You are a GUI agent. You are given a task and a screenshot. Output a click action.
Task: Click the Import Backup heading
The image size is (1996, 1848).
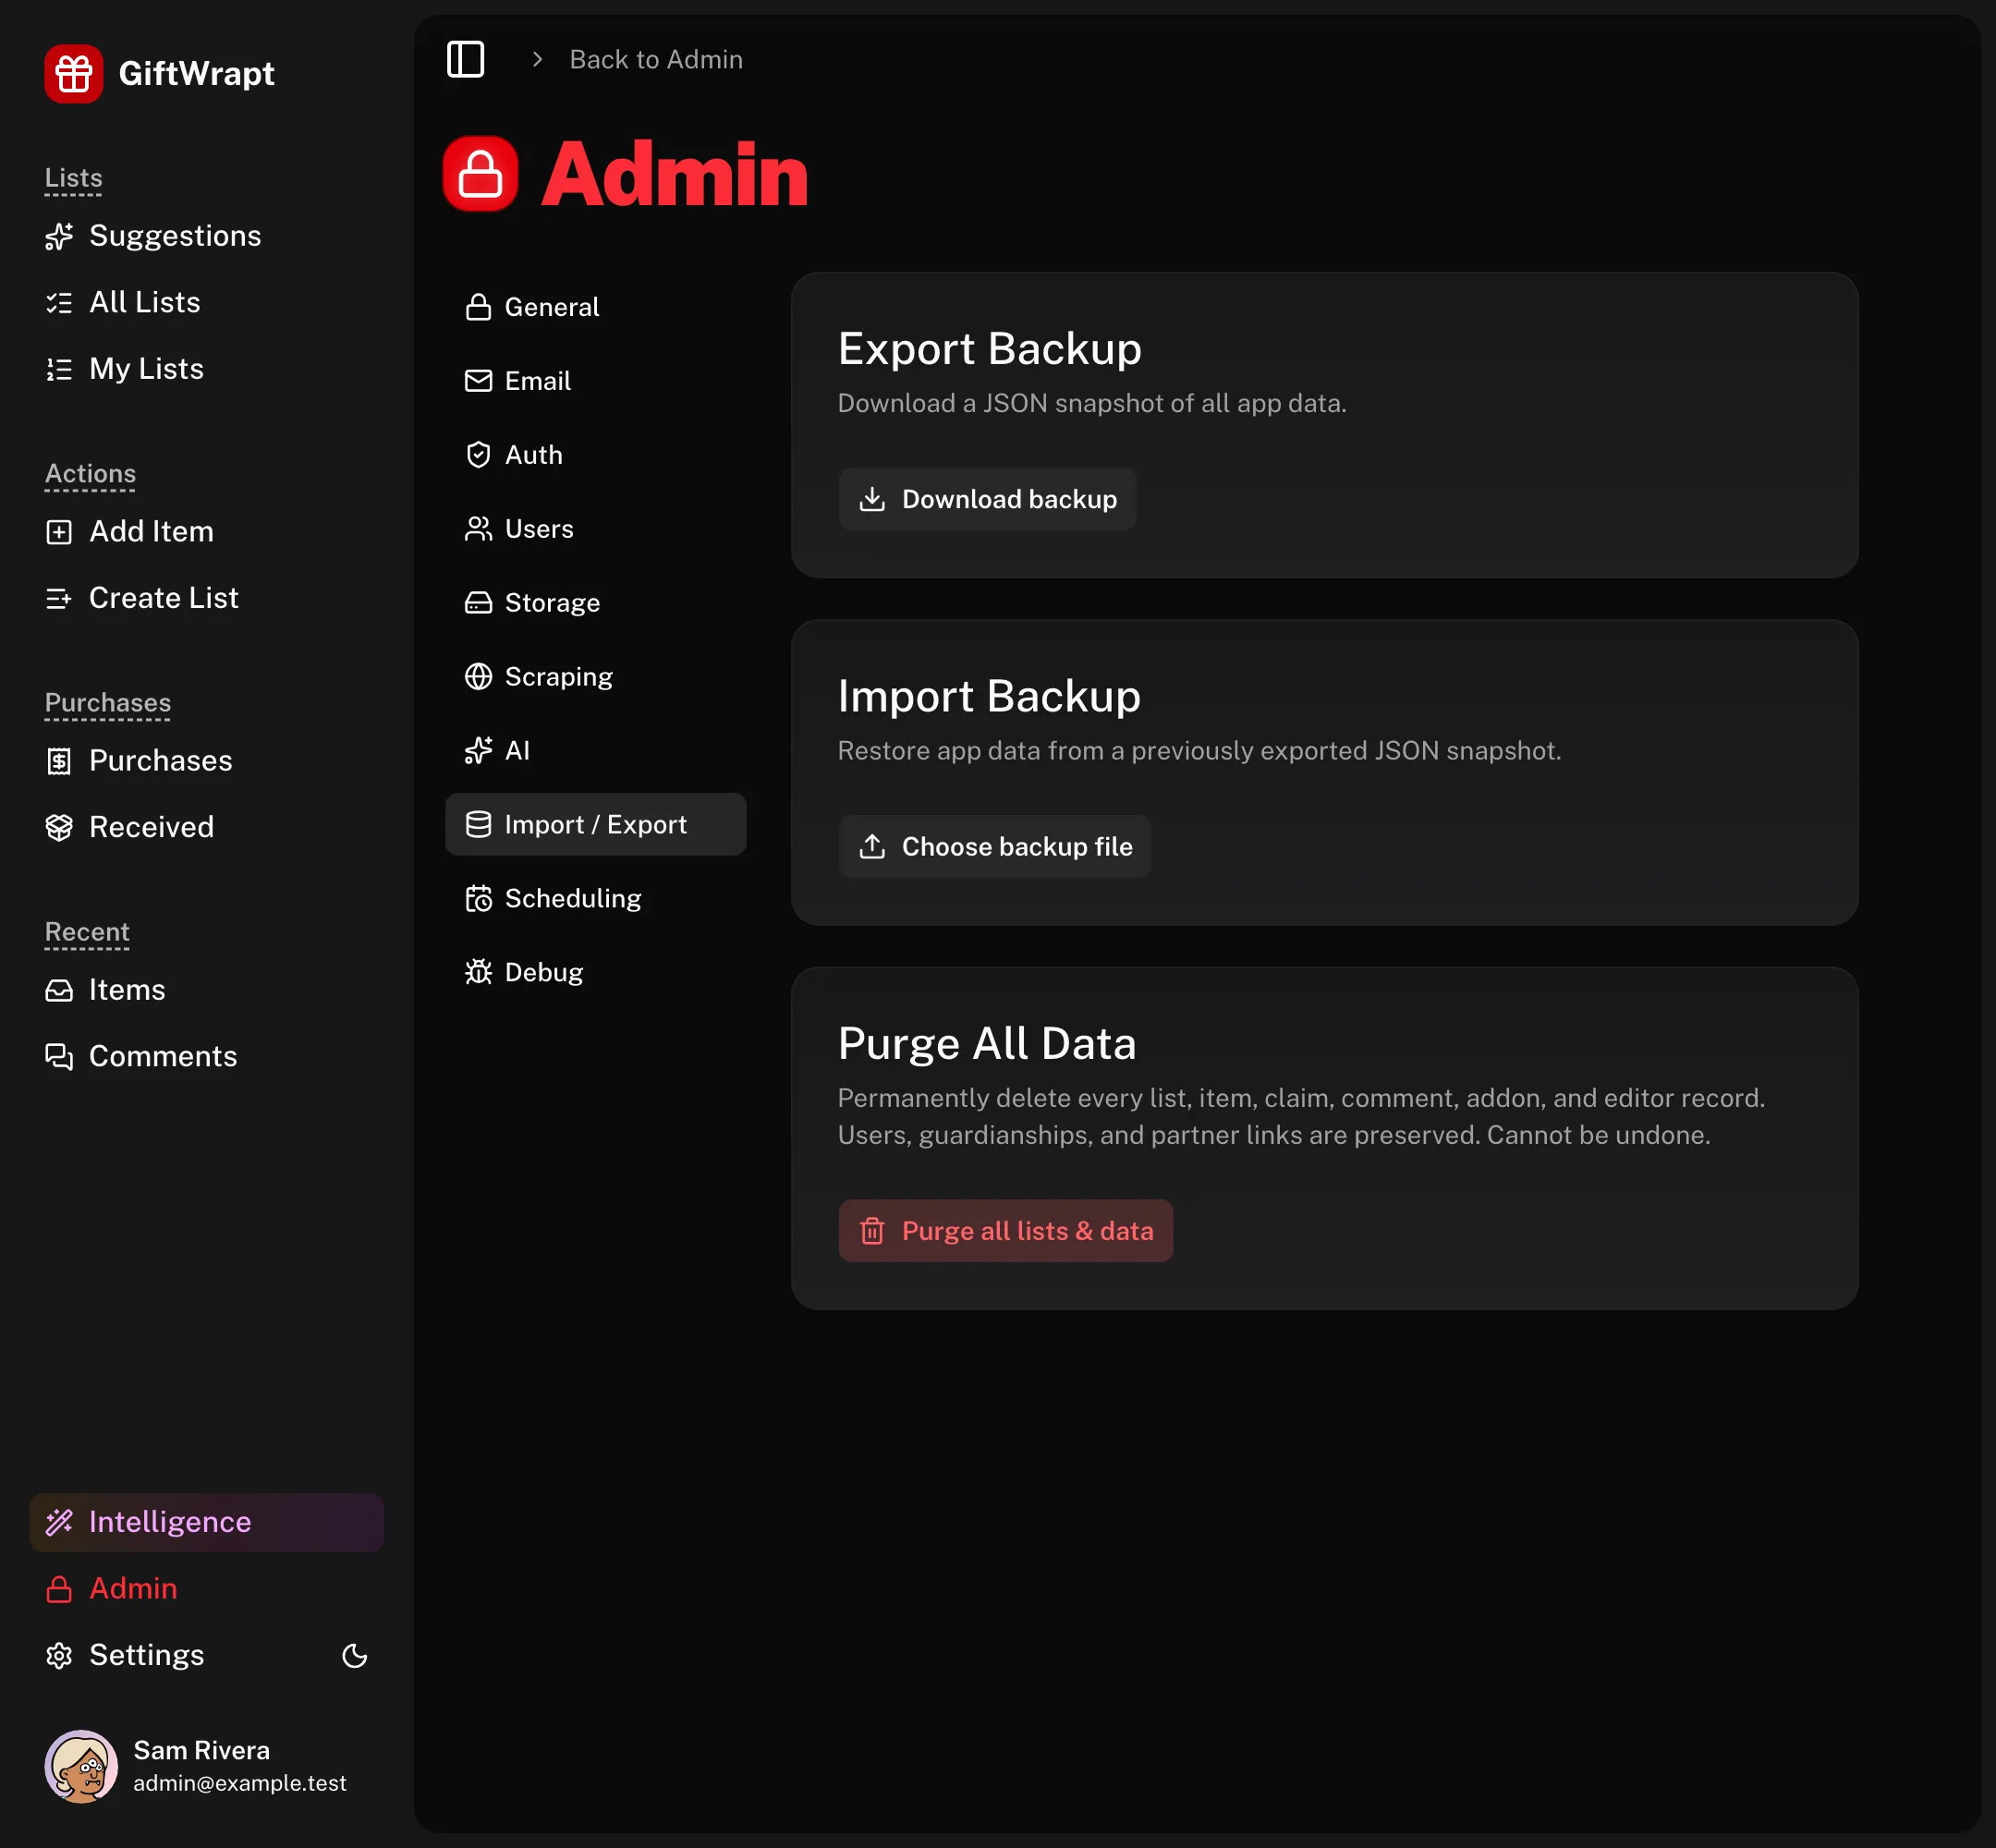[988, 696]
